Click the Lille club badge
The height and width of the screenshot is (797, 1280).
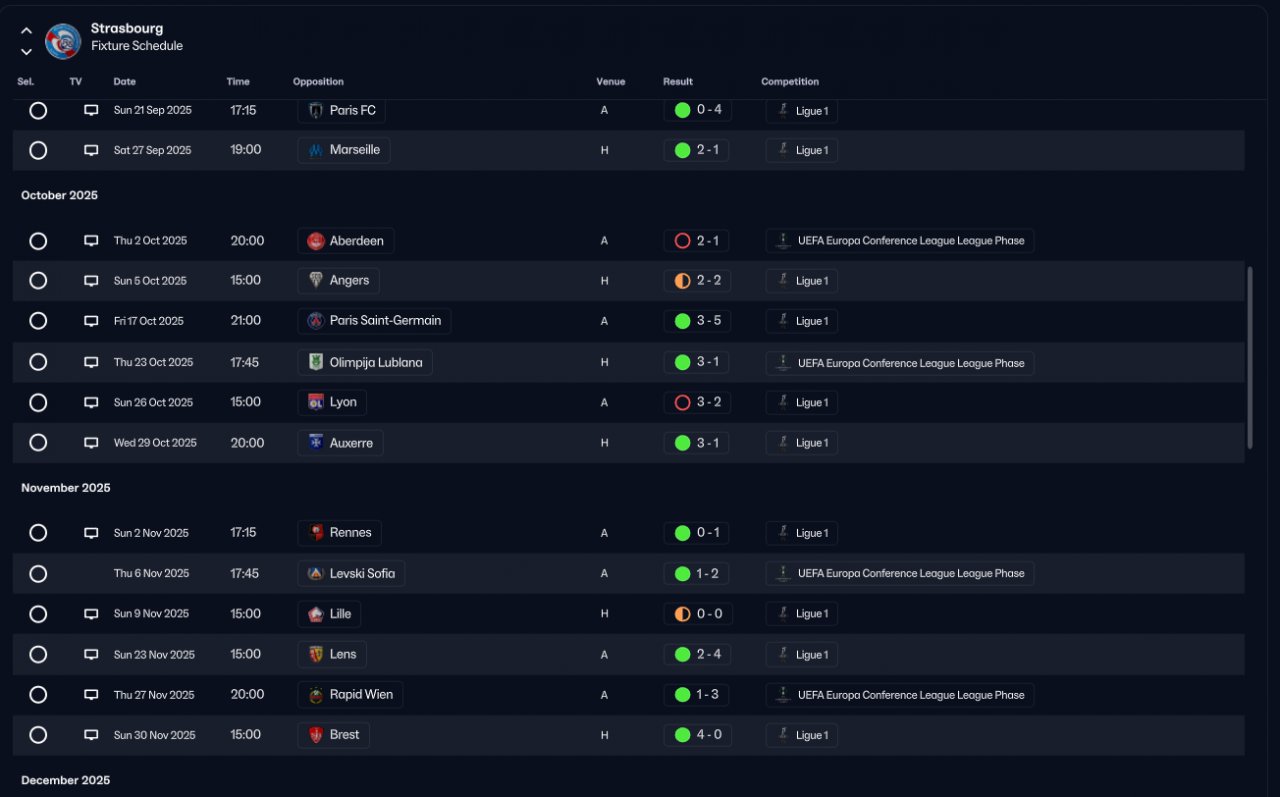[x=316, y=614]
